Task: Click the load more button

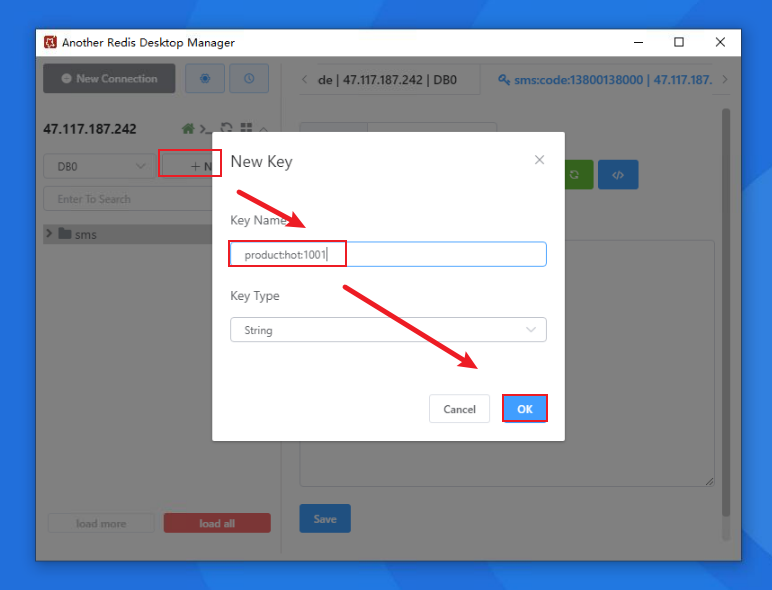Action: click(x=101, y=523)
